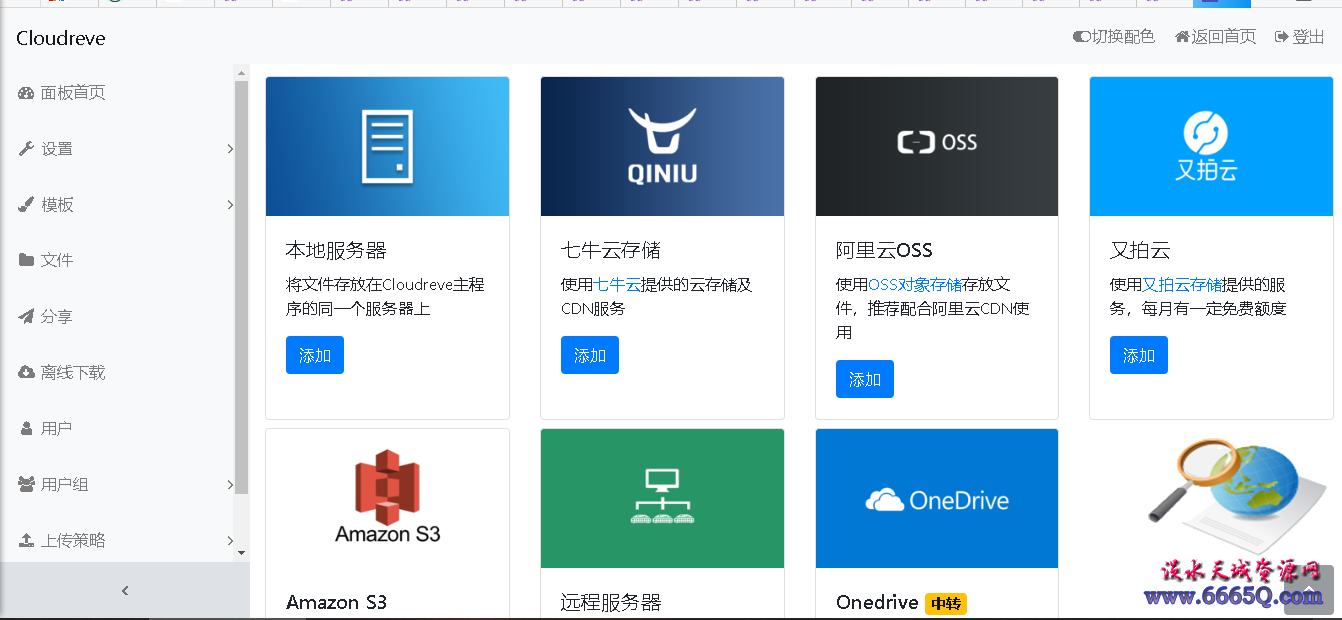Click 添加 under 本地服务器
This screenshot has height=620, width=1342.
click(x=315, y=355)
